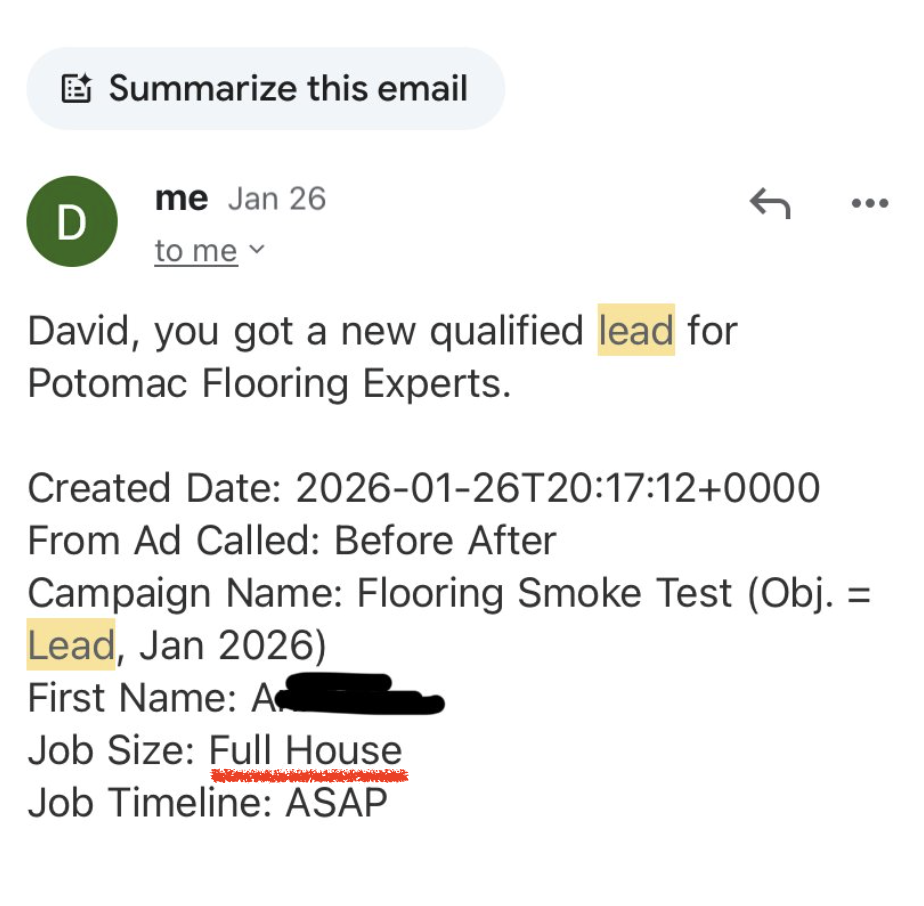Screen dimensions: 924x906
Task: Click the to me underlined link
Action: [x=195, y=251]
